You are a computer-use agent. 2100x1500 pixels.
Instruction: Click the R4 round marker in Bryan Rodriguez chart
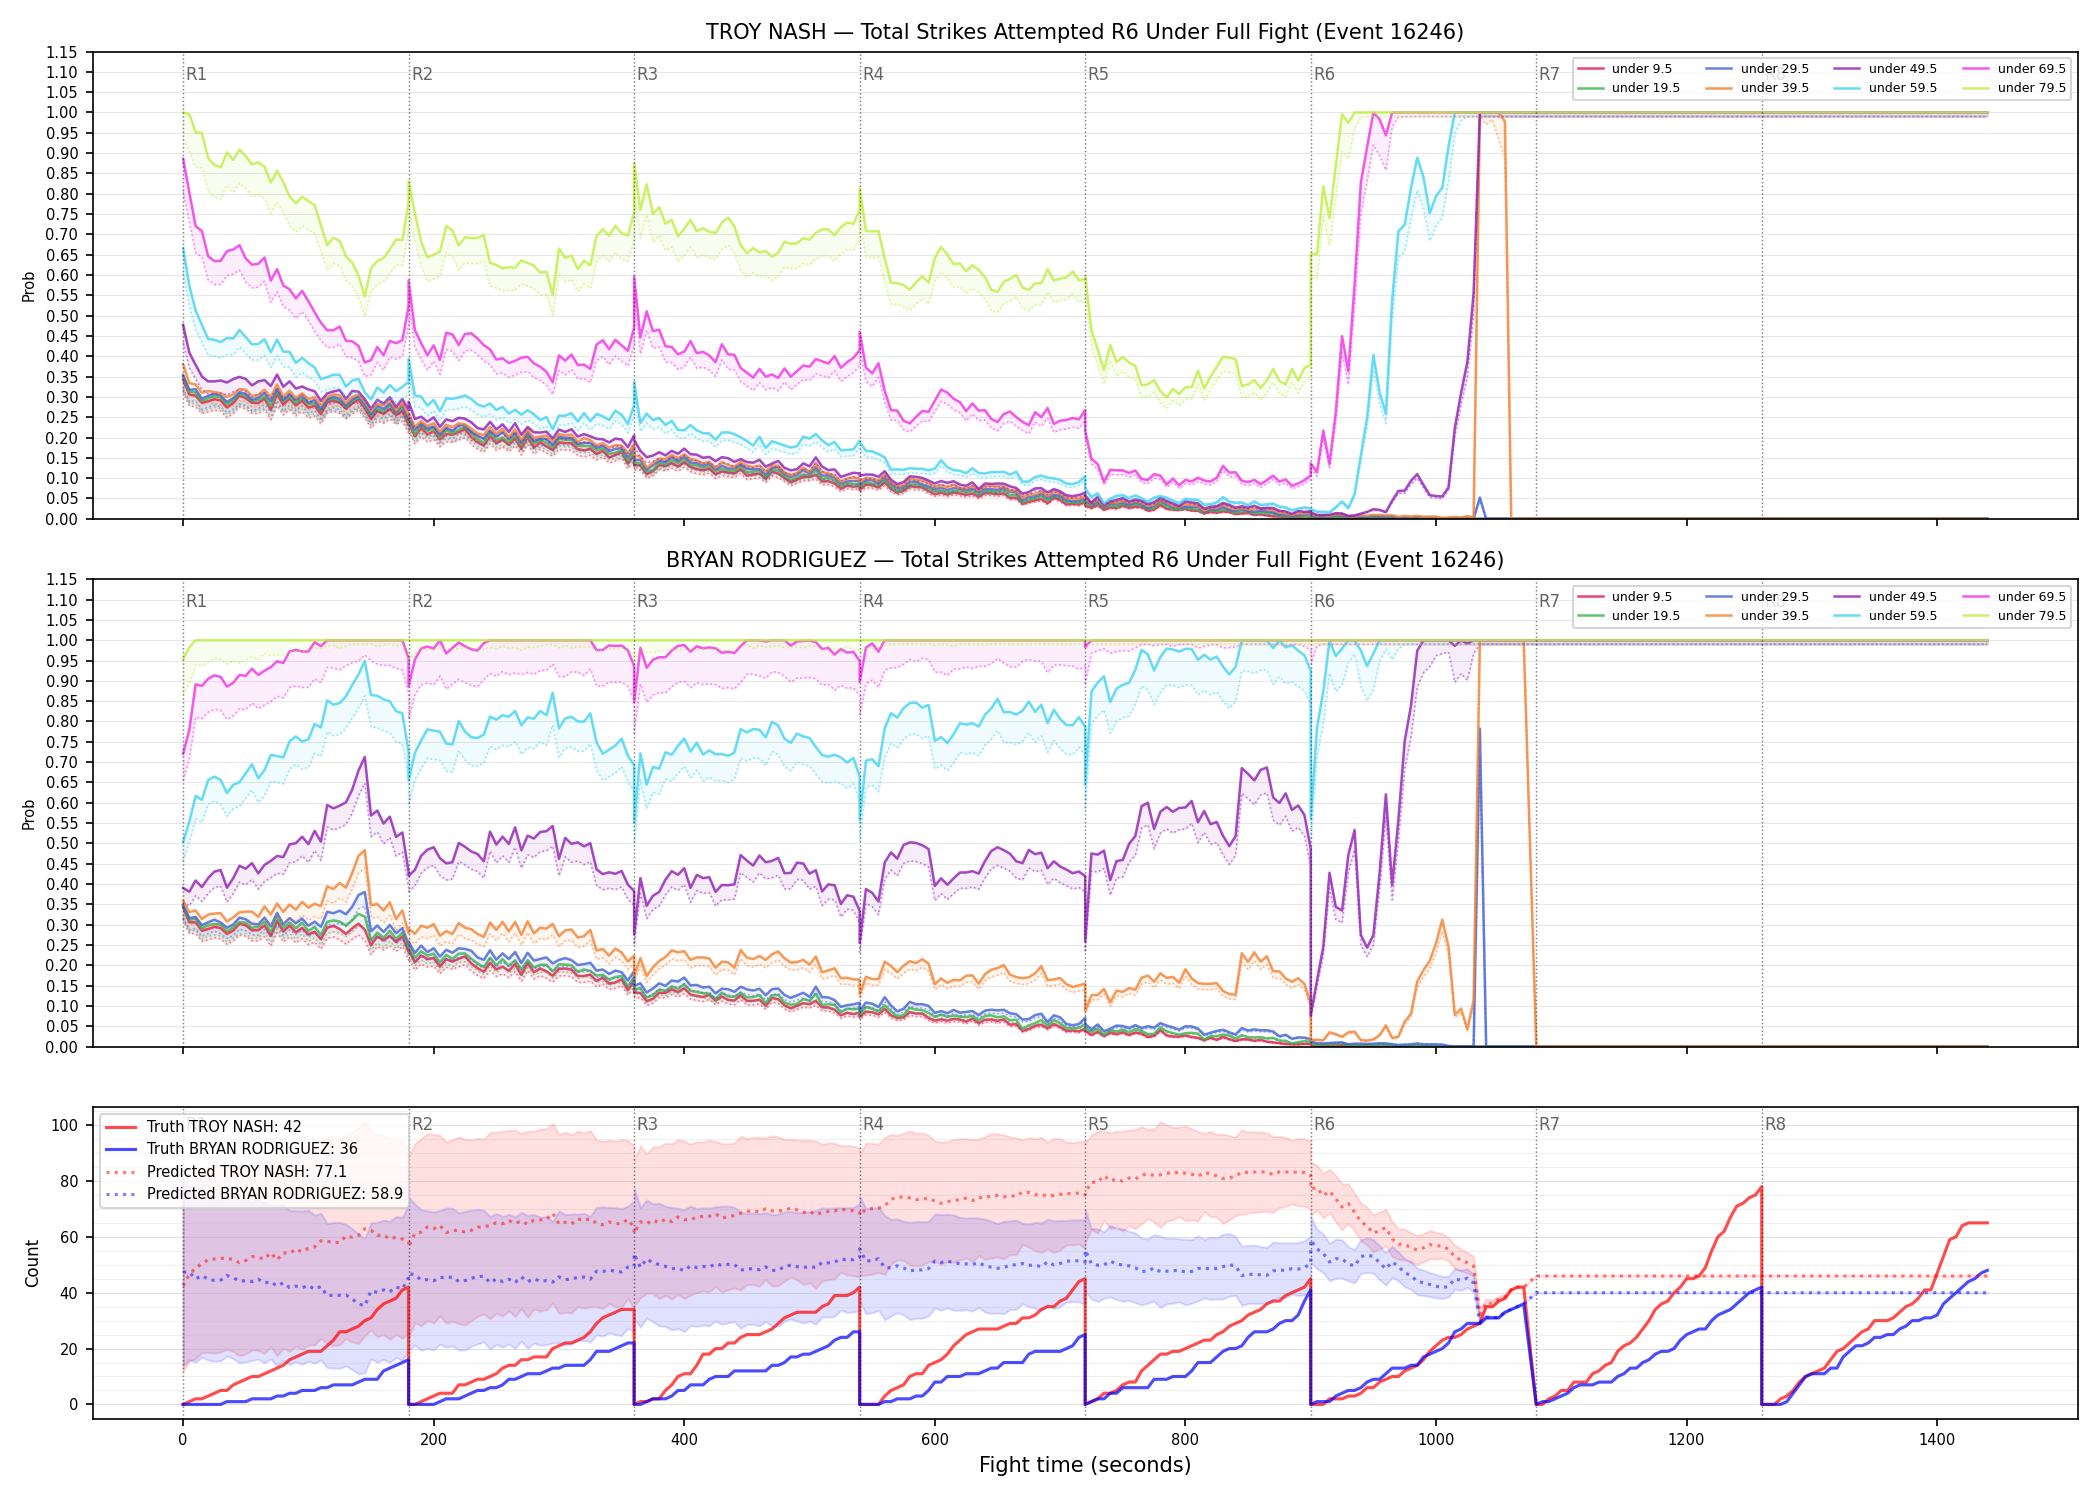pyautogui.click(x=873, y=601)
